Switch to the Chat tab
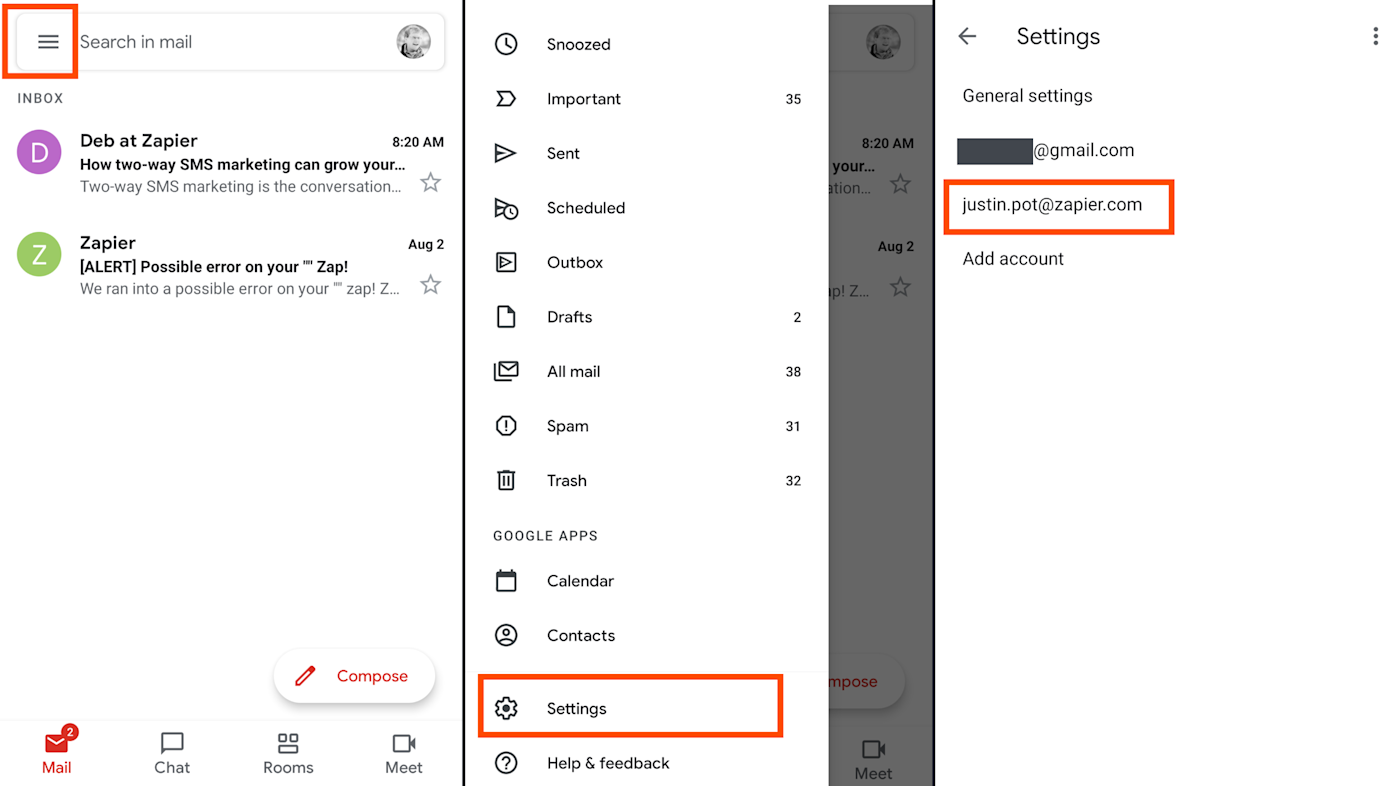This screenshot has width=1400, height=786. pyautogui.click(x=172, y=754)
